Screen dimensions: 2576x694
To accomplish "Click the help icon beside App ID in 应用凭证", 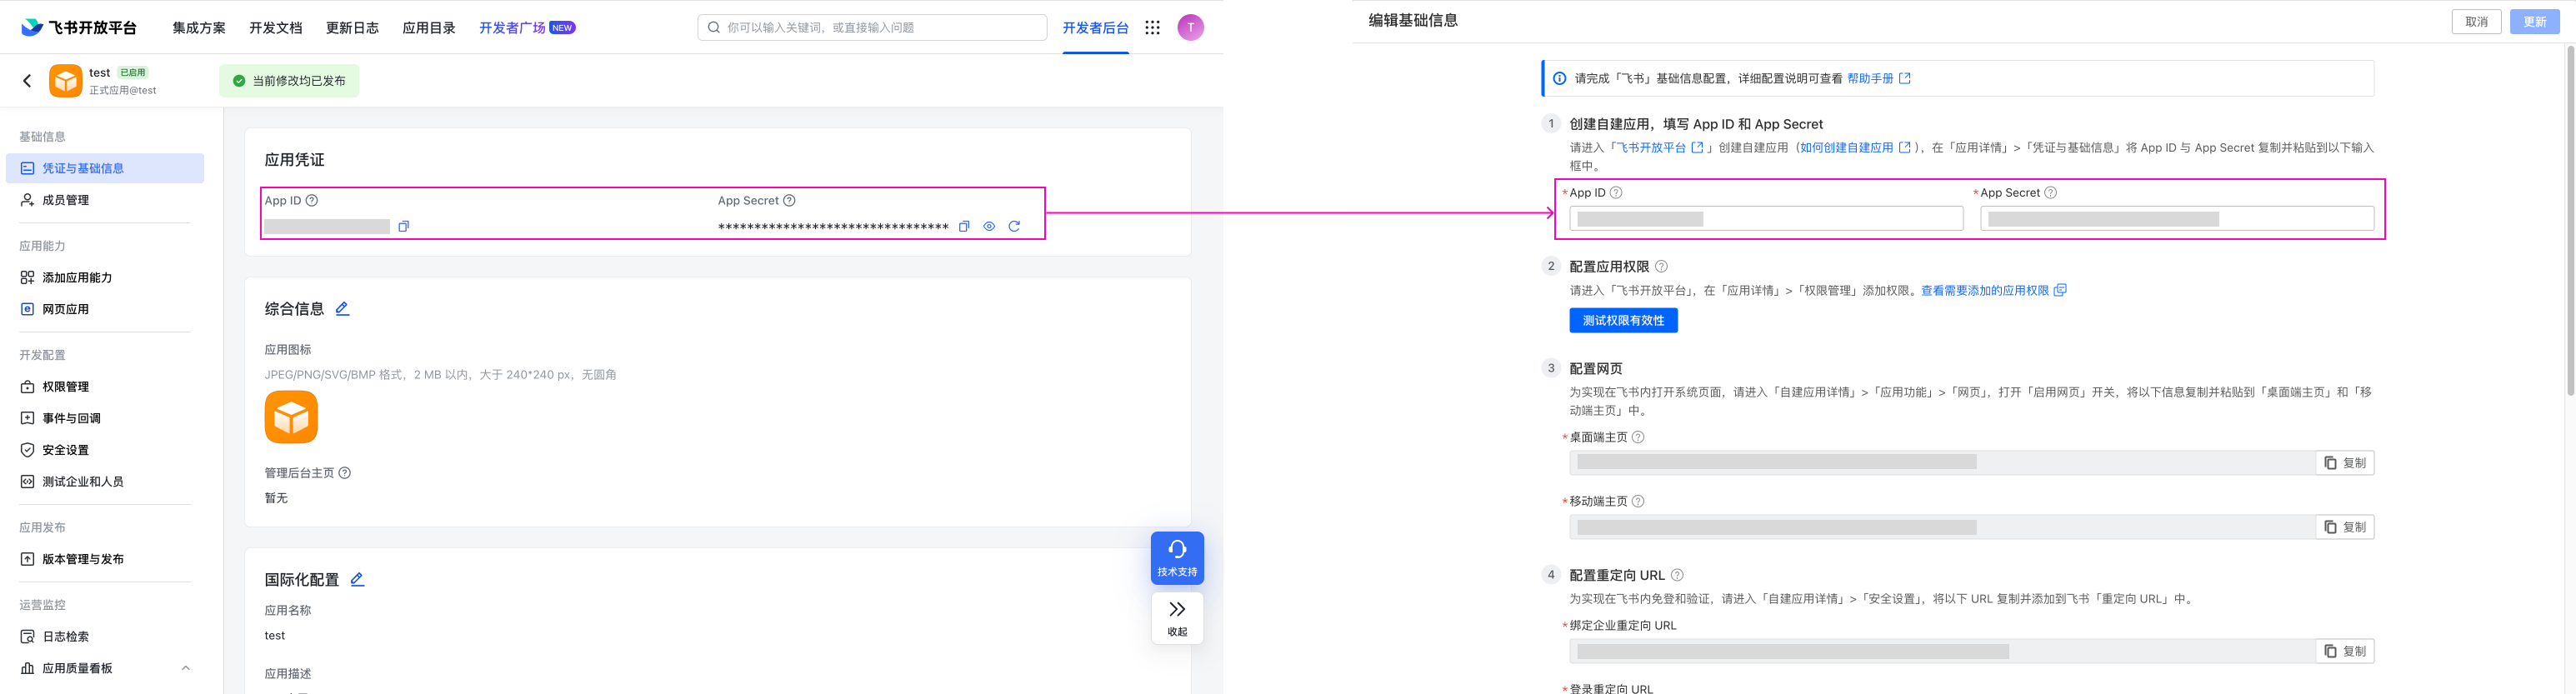I will [312, 200].
